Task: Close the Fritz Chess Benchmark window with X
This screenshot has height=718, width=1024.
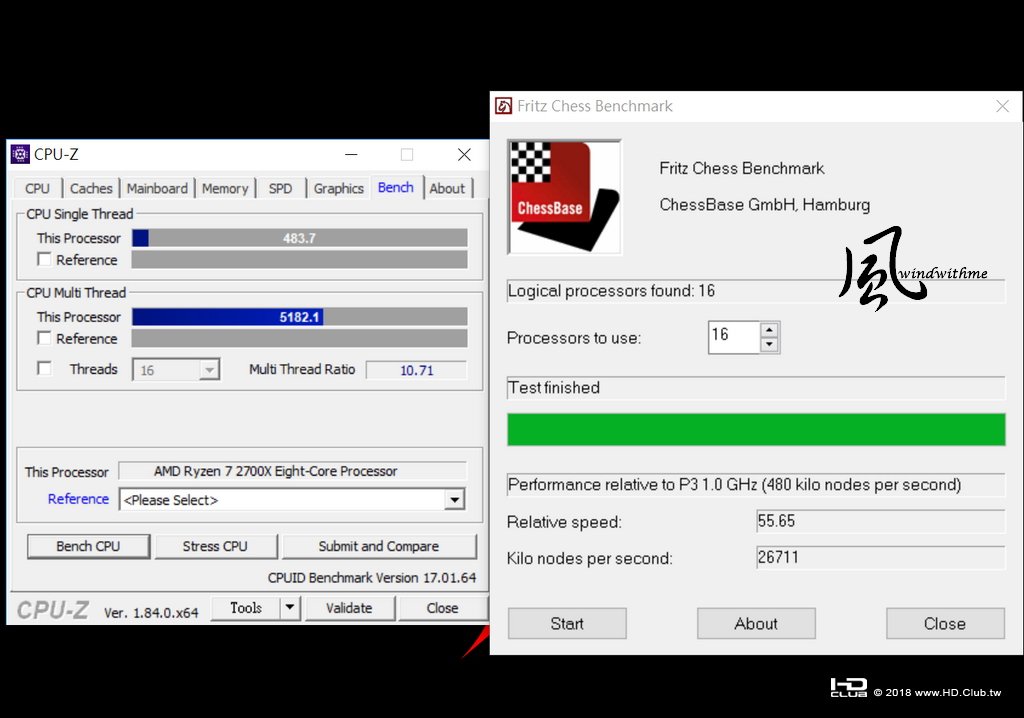Action: (1002, 106)
